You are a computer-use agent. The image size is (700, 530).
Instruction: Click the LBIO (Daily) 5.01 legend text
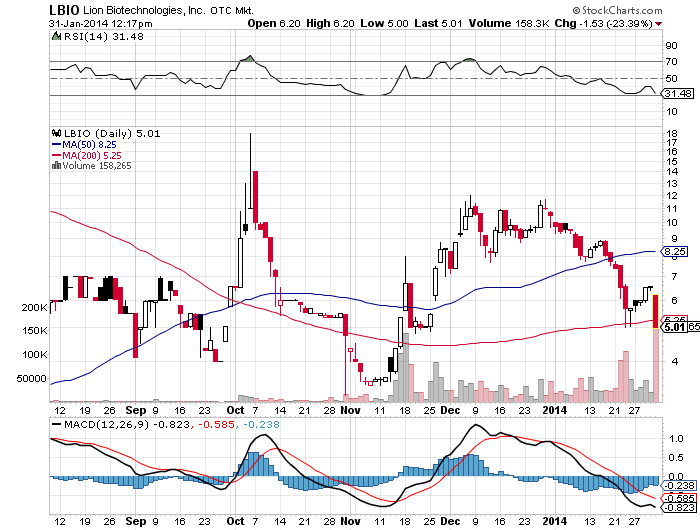[x=112, y=134]
